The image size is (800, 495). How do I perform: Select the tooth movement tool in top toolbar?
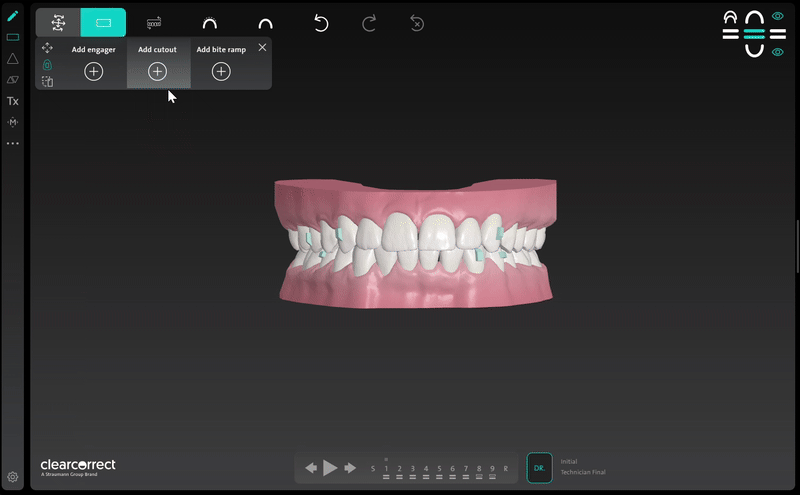58,22
